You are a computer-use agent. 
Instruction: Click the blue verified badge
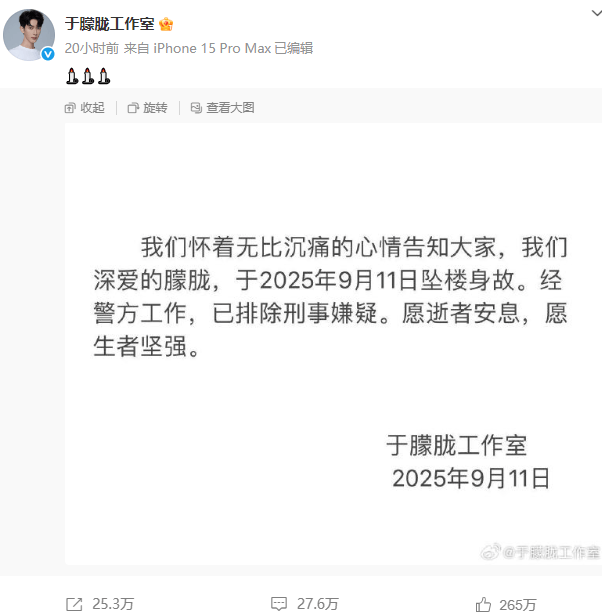(x=48, y=54)
